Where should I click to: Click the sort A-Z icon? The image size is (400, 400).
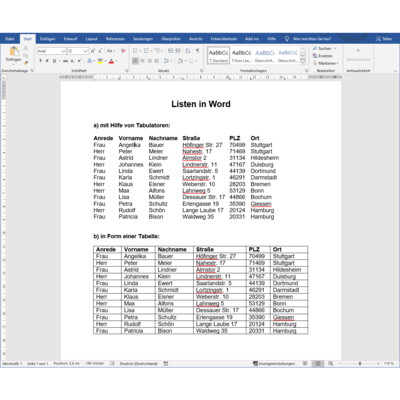point(188,51)
